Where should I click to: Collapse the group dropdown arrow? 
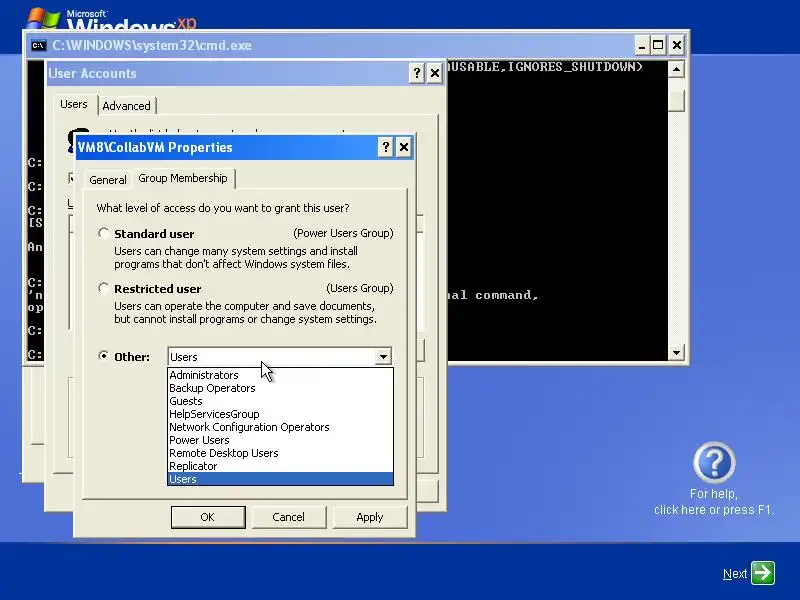pos(383,357)
